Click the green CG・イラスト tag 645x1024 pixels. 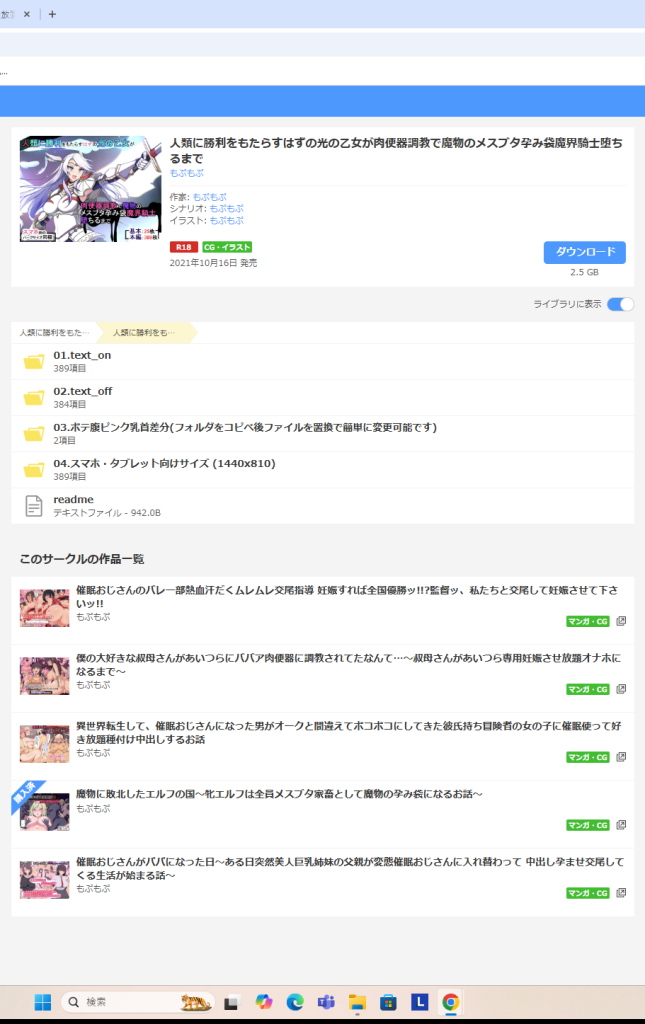(227, 247)
